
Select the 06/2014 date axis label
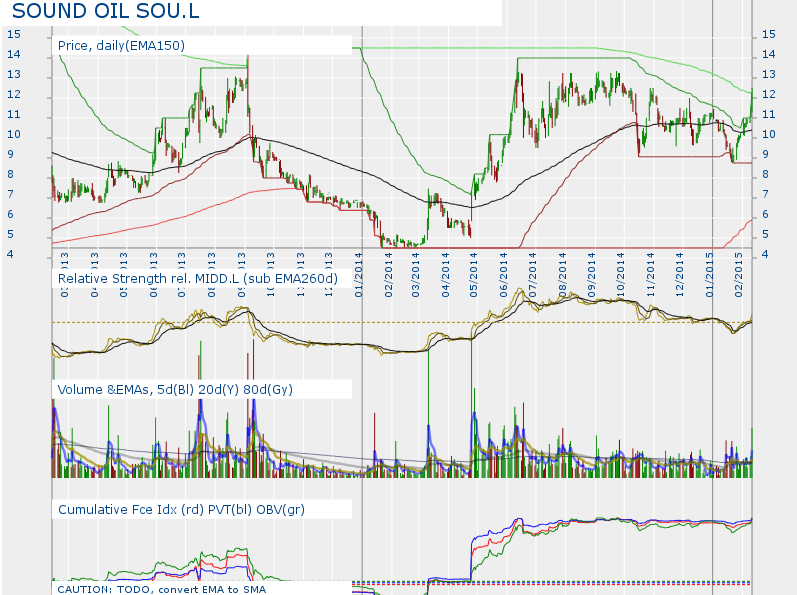point(504,275)
